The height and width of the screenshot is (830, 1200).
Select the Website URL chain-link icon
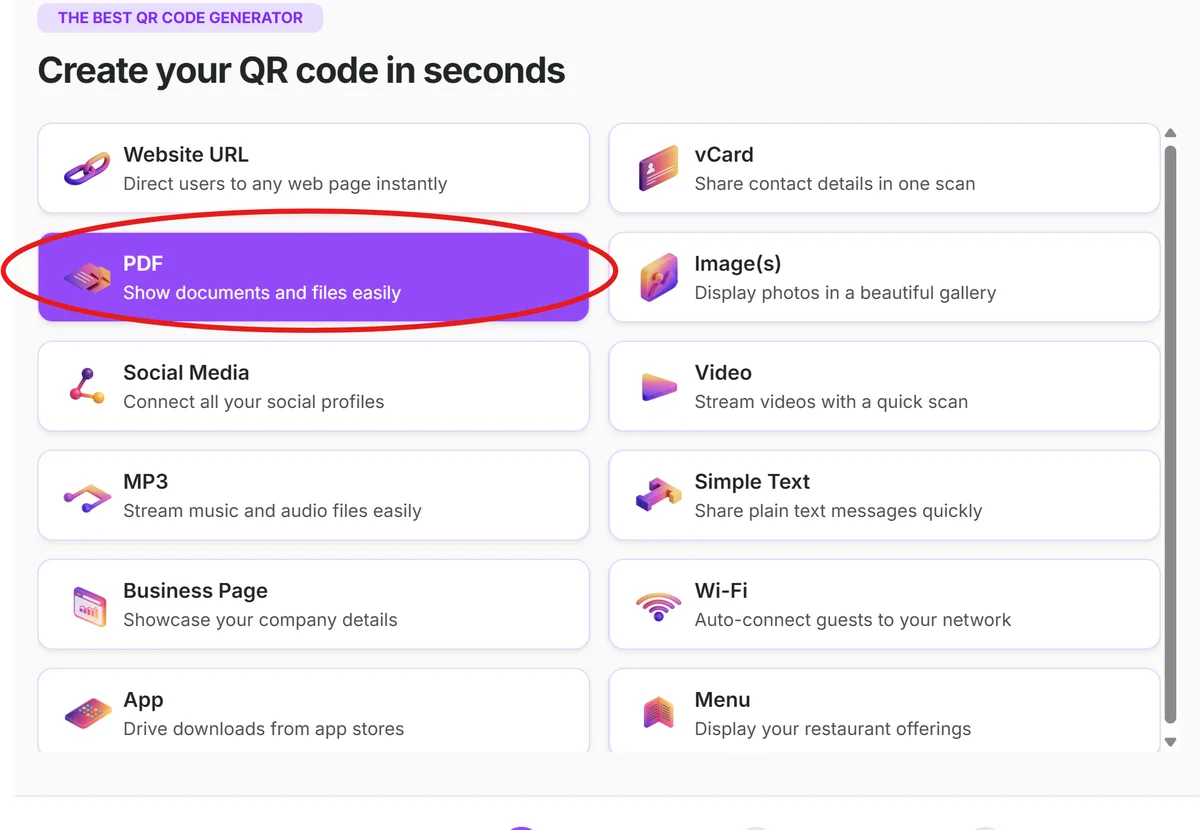pos(87,168)
